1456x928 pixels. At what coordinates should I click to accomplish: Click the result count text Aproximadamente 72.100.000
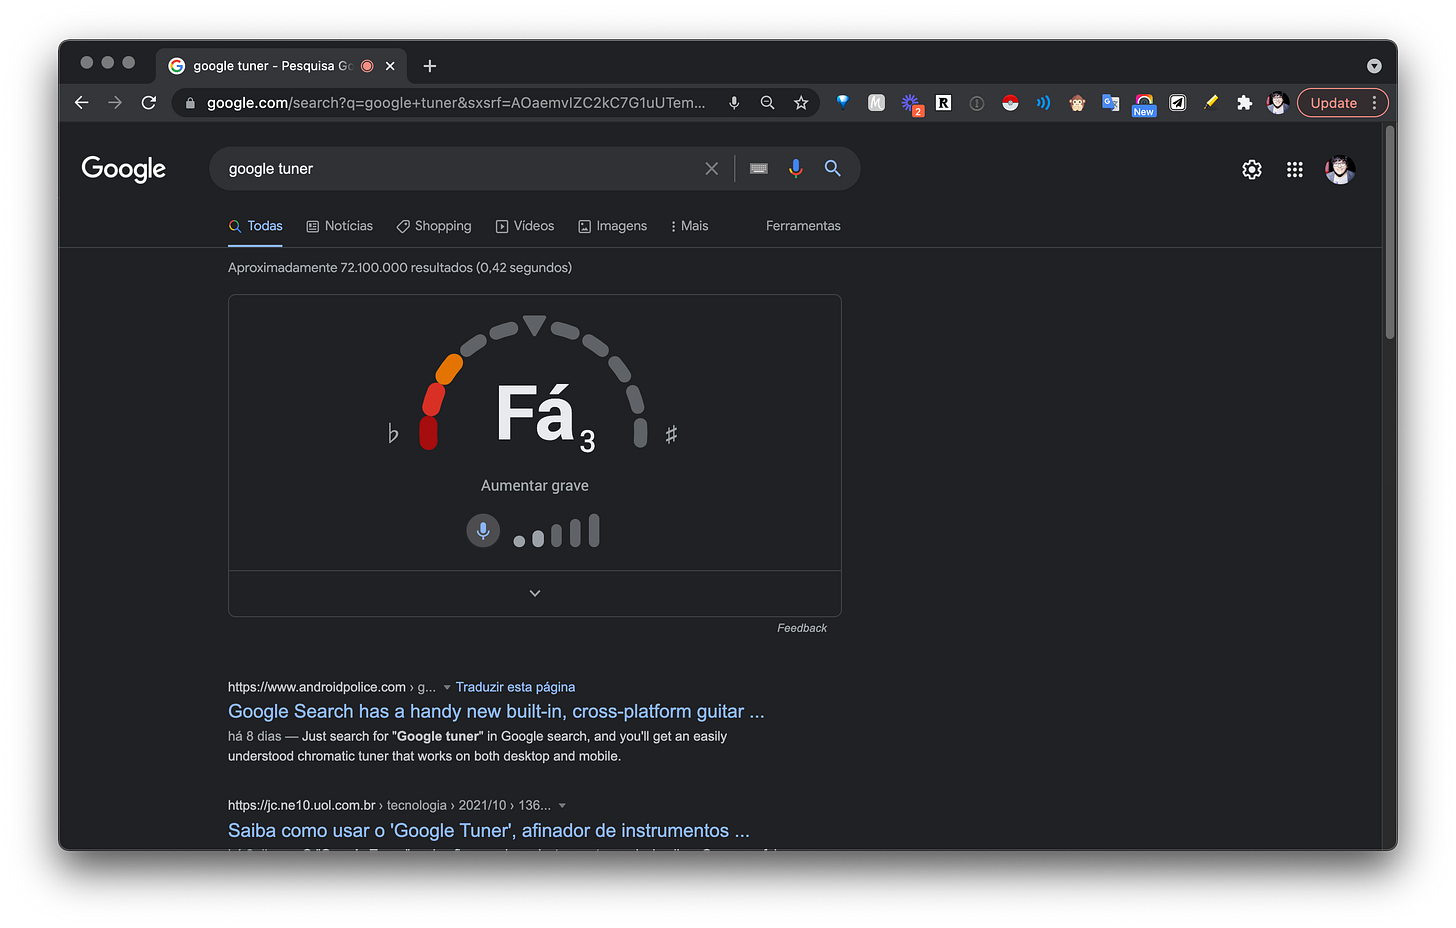tap(400, 268)
